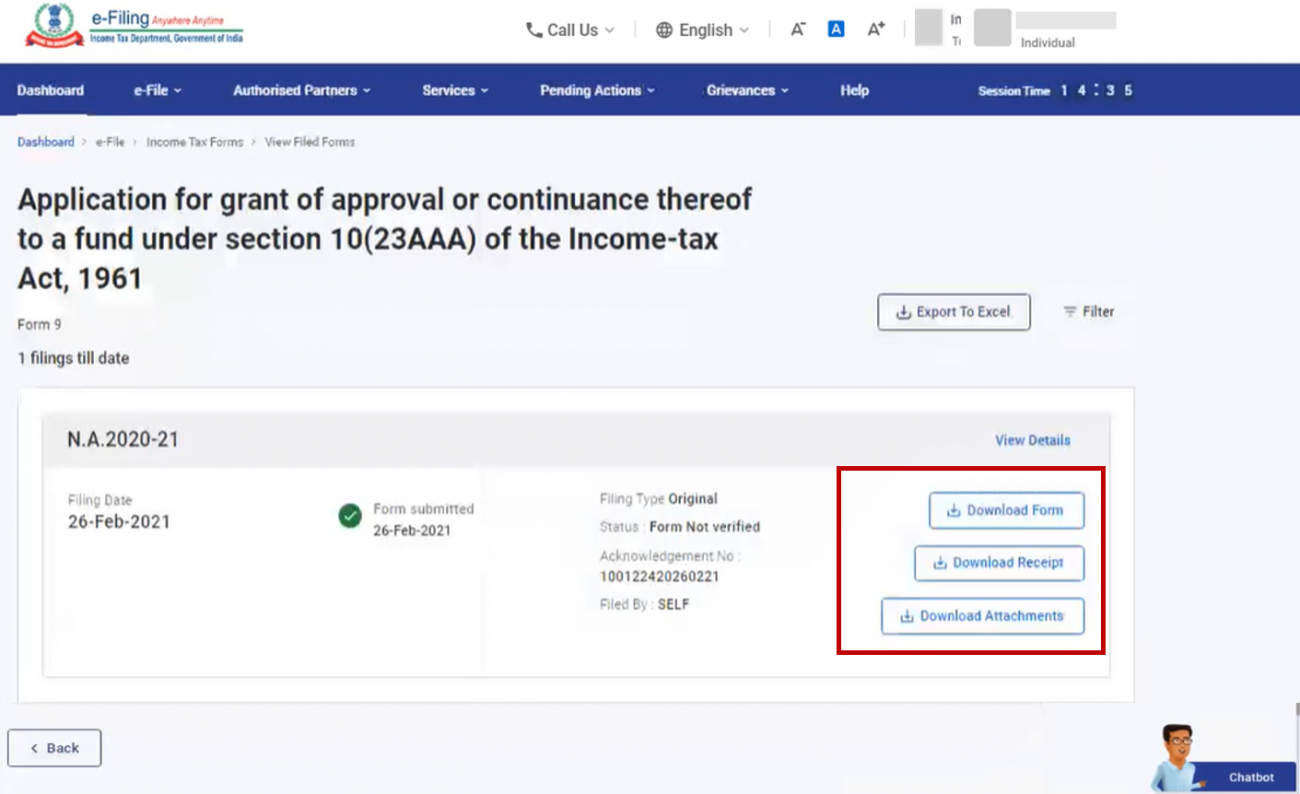Open the Help menu

[x=854, y=90]
